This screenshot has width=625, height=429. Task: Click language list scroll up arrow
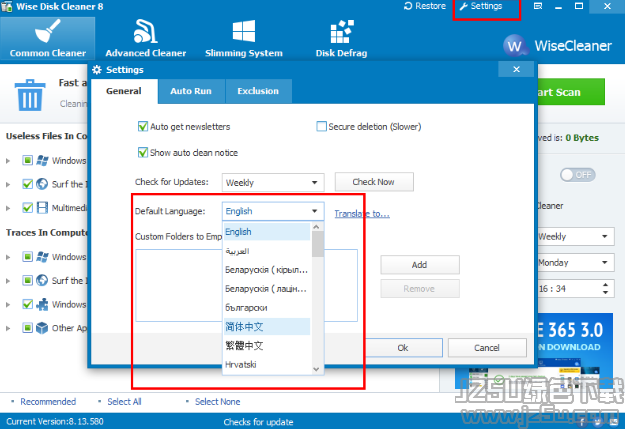[x=317, y=226]
